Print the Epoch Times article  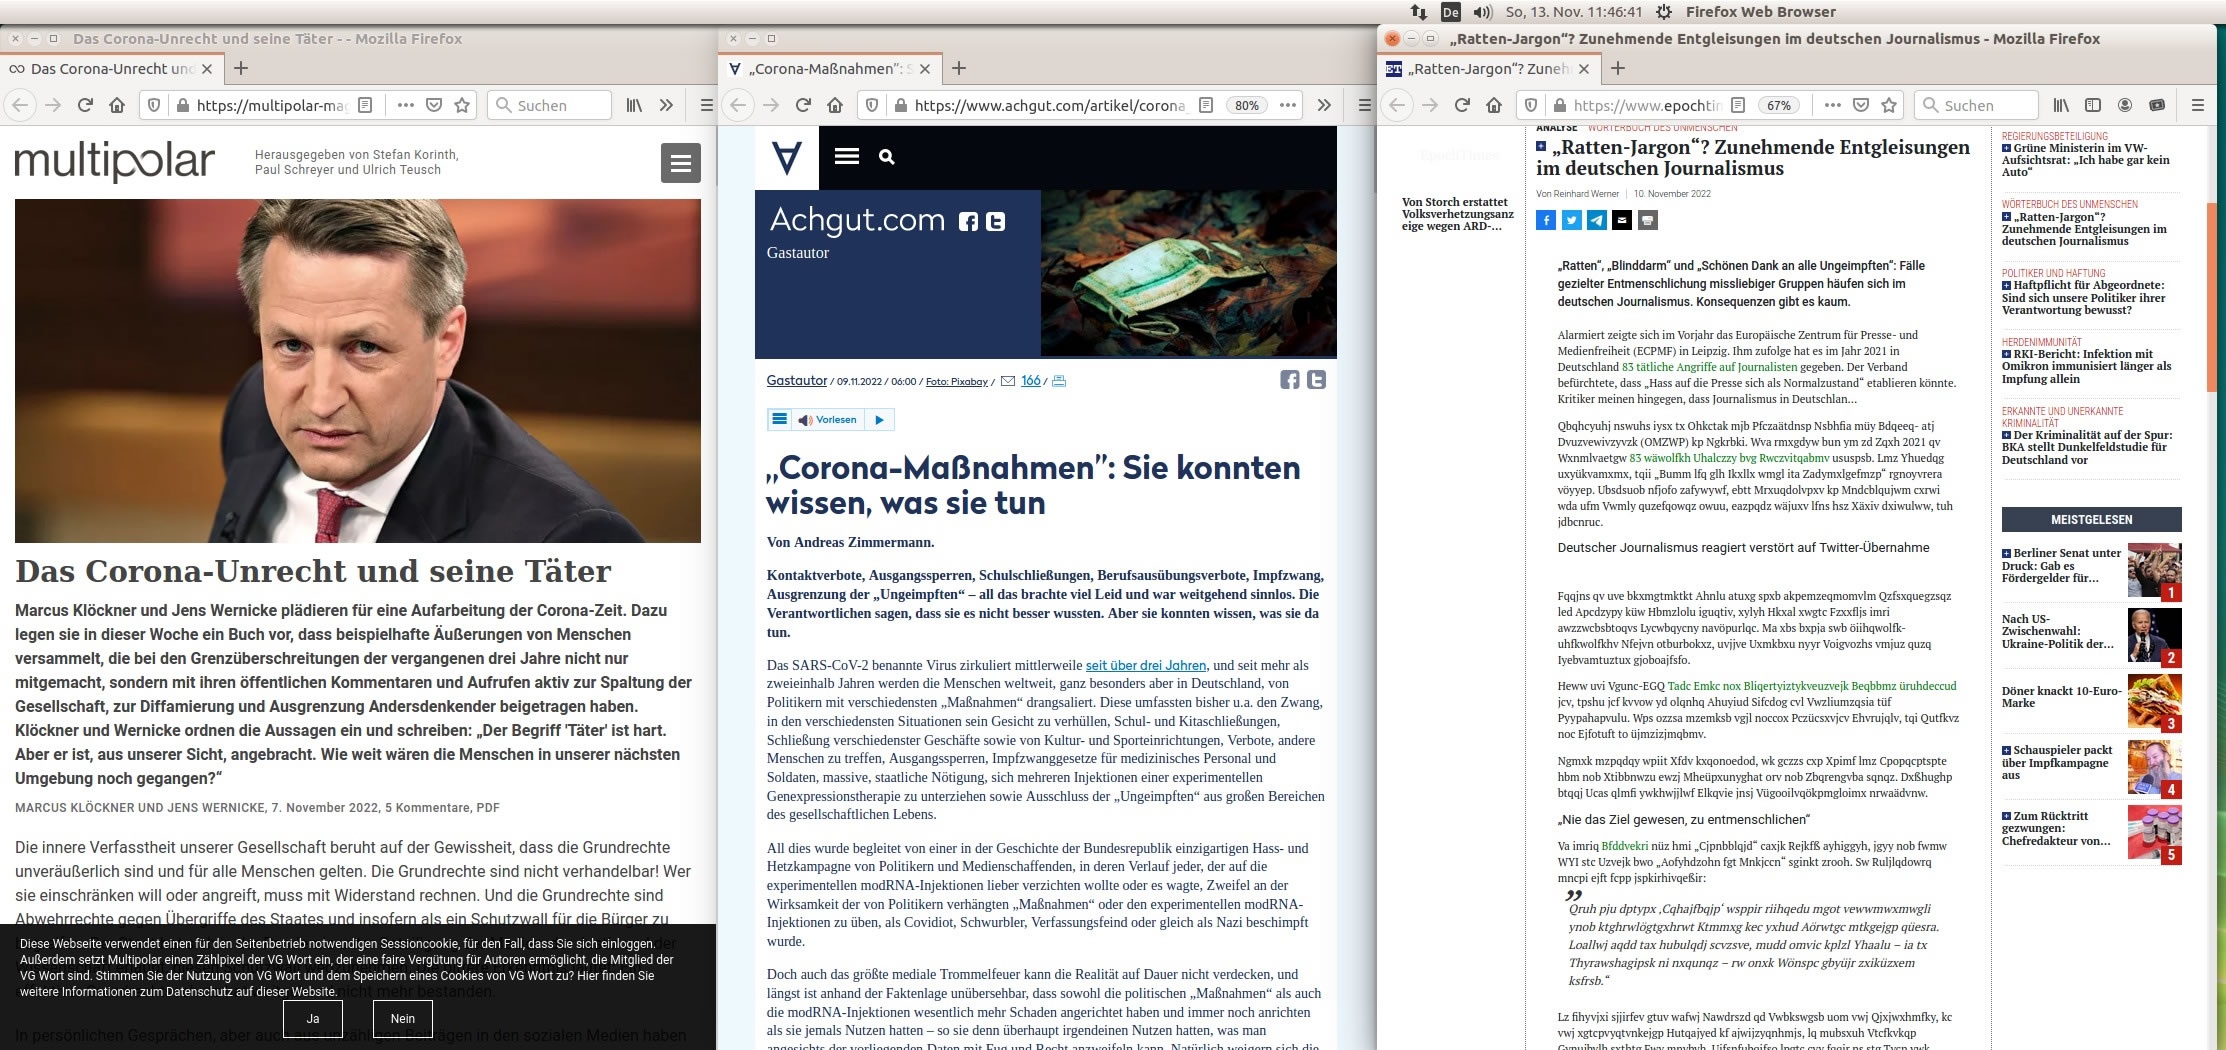point(1648,220)
